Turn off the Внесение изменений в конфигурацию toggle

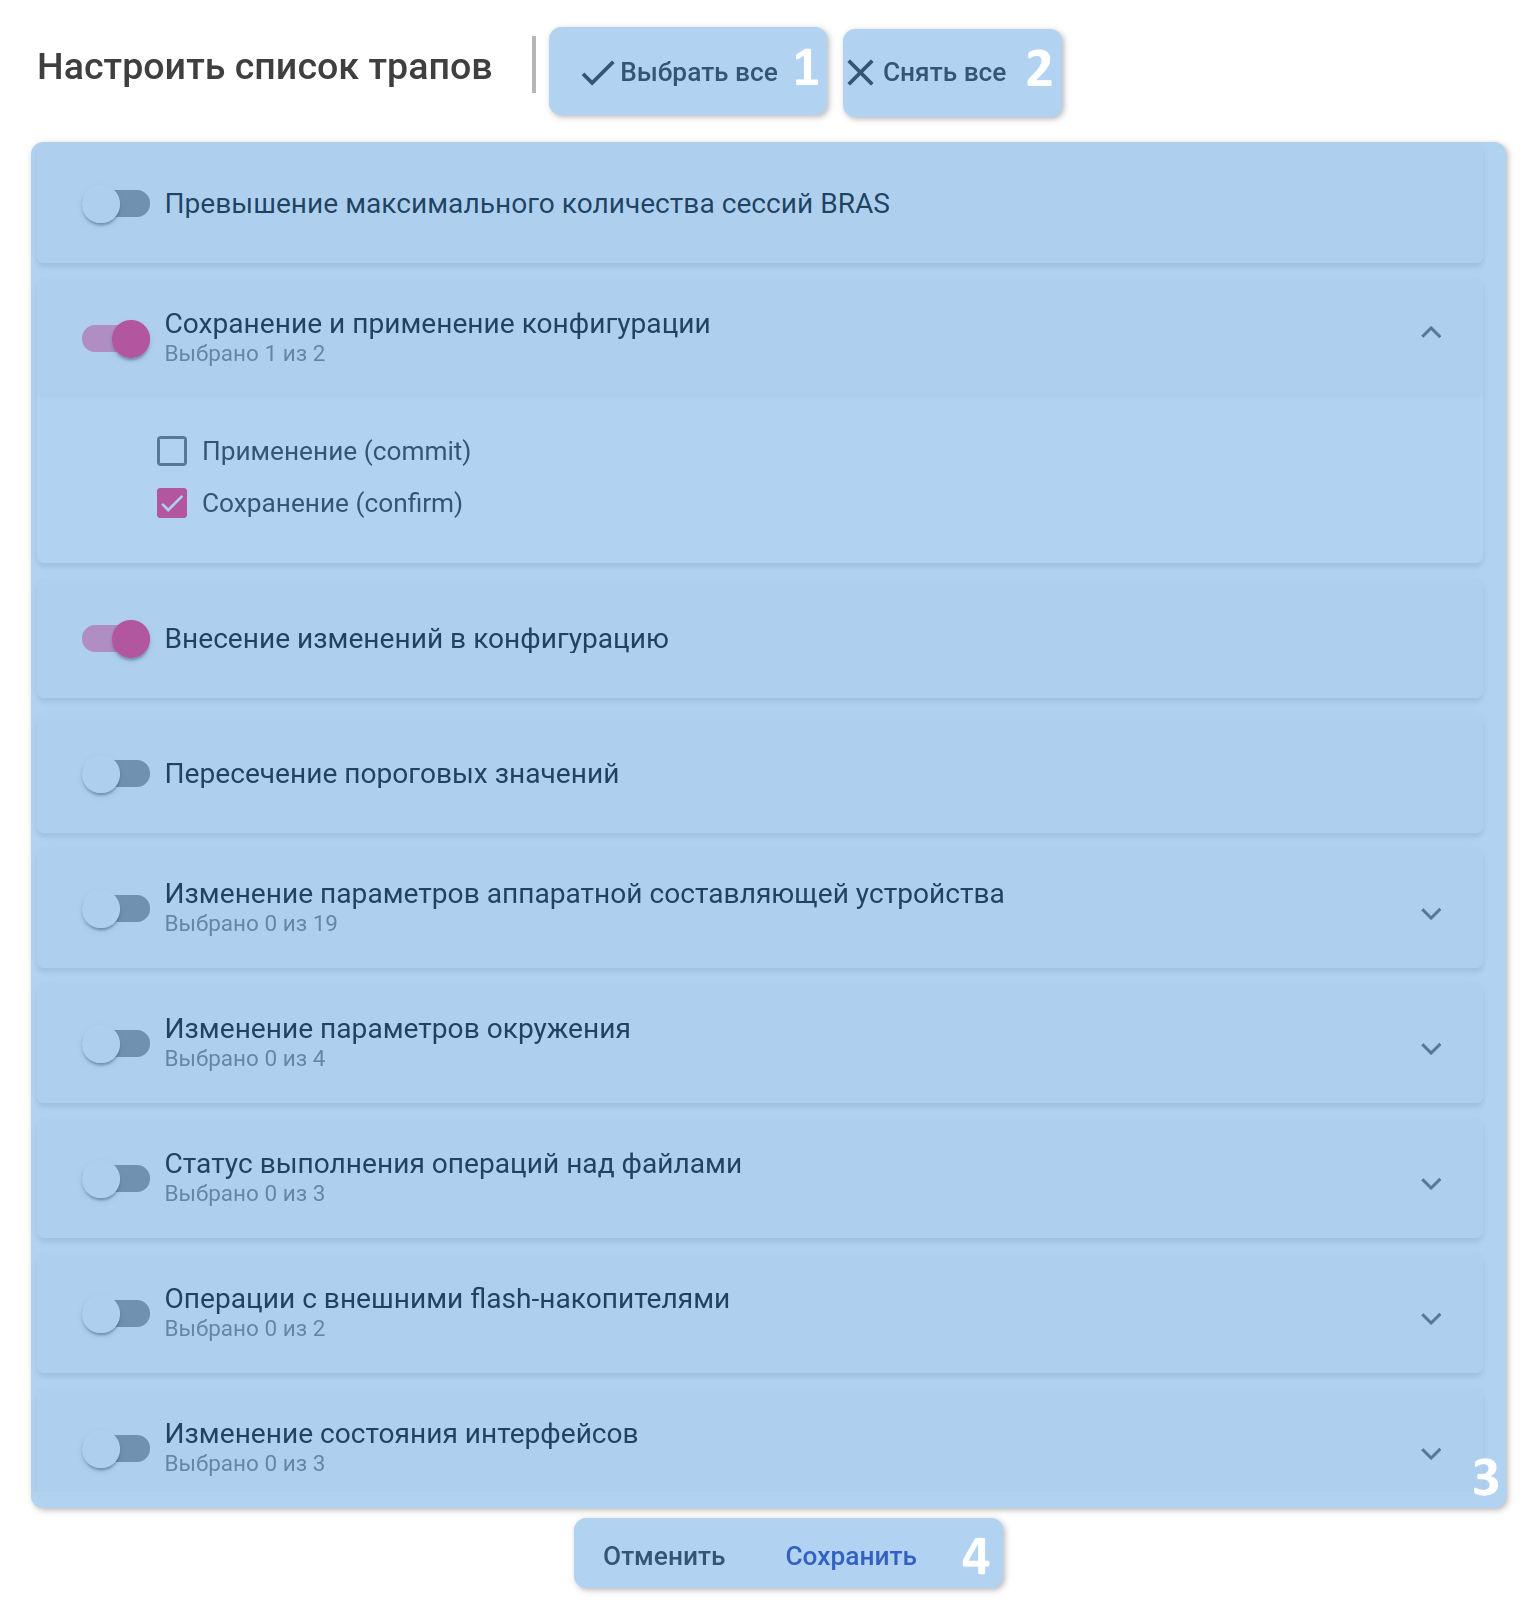[x=116, y=639]
